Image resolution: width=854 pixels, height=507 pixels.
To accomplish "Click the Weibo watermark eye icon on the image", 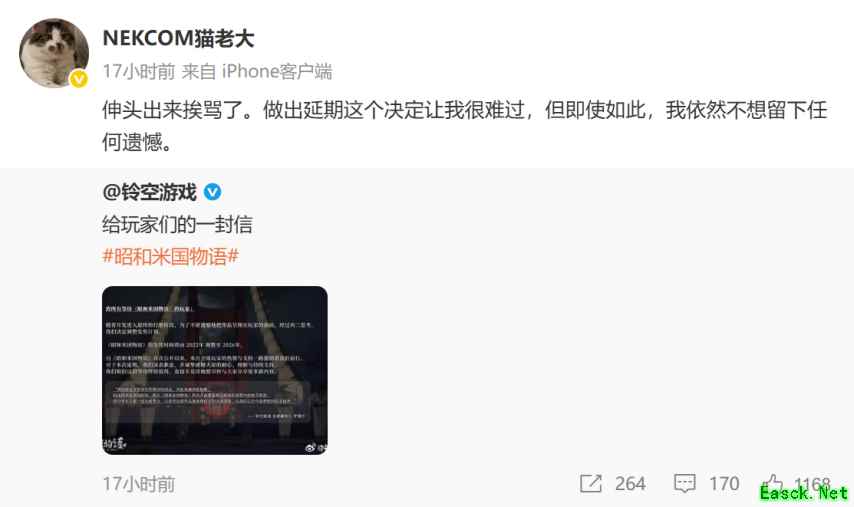I will [x=310, y=448].
